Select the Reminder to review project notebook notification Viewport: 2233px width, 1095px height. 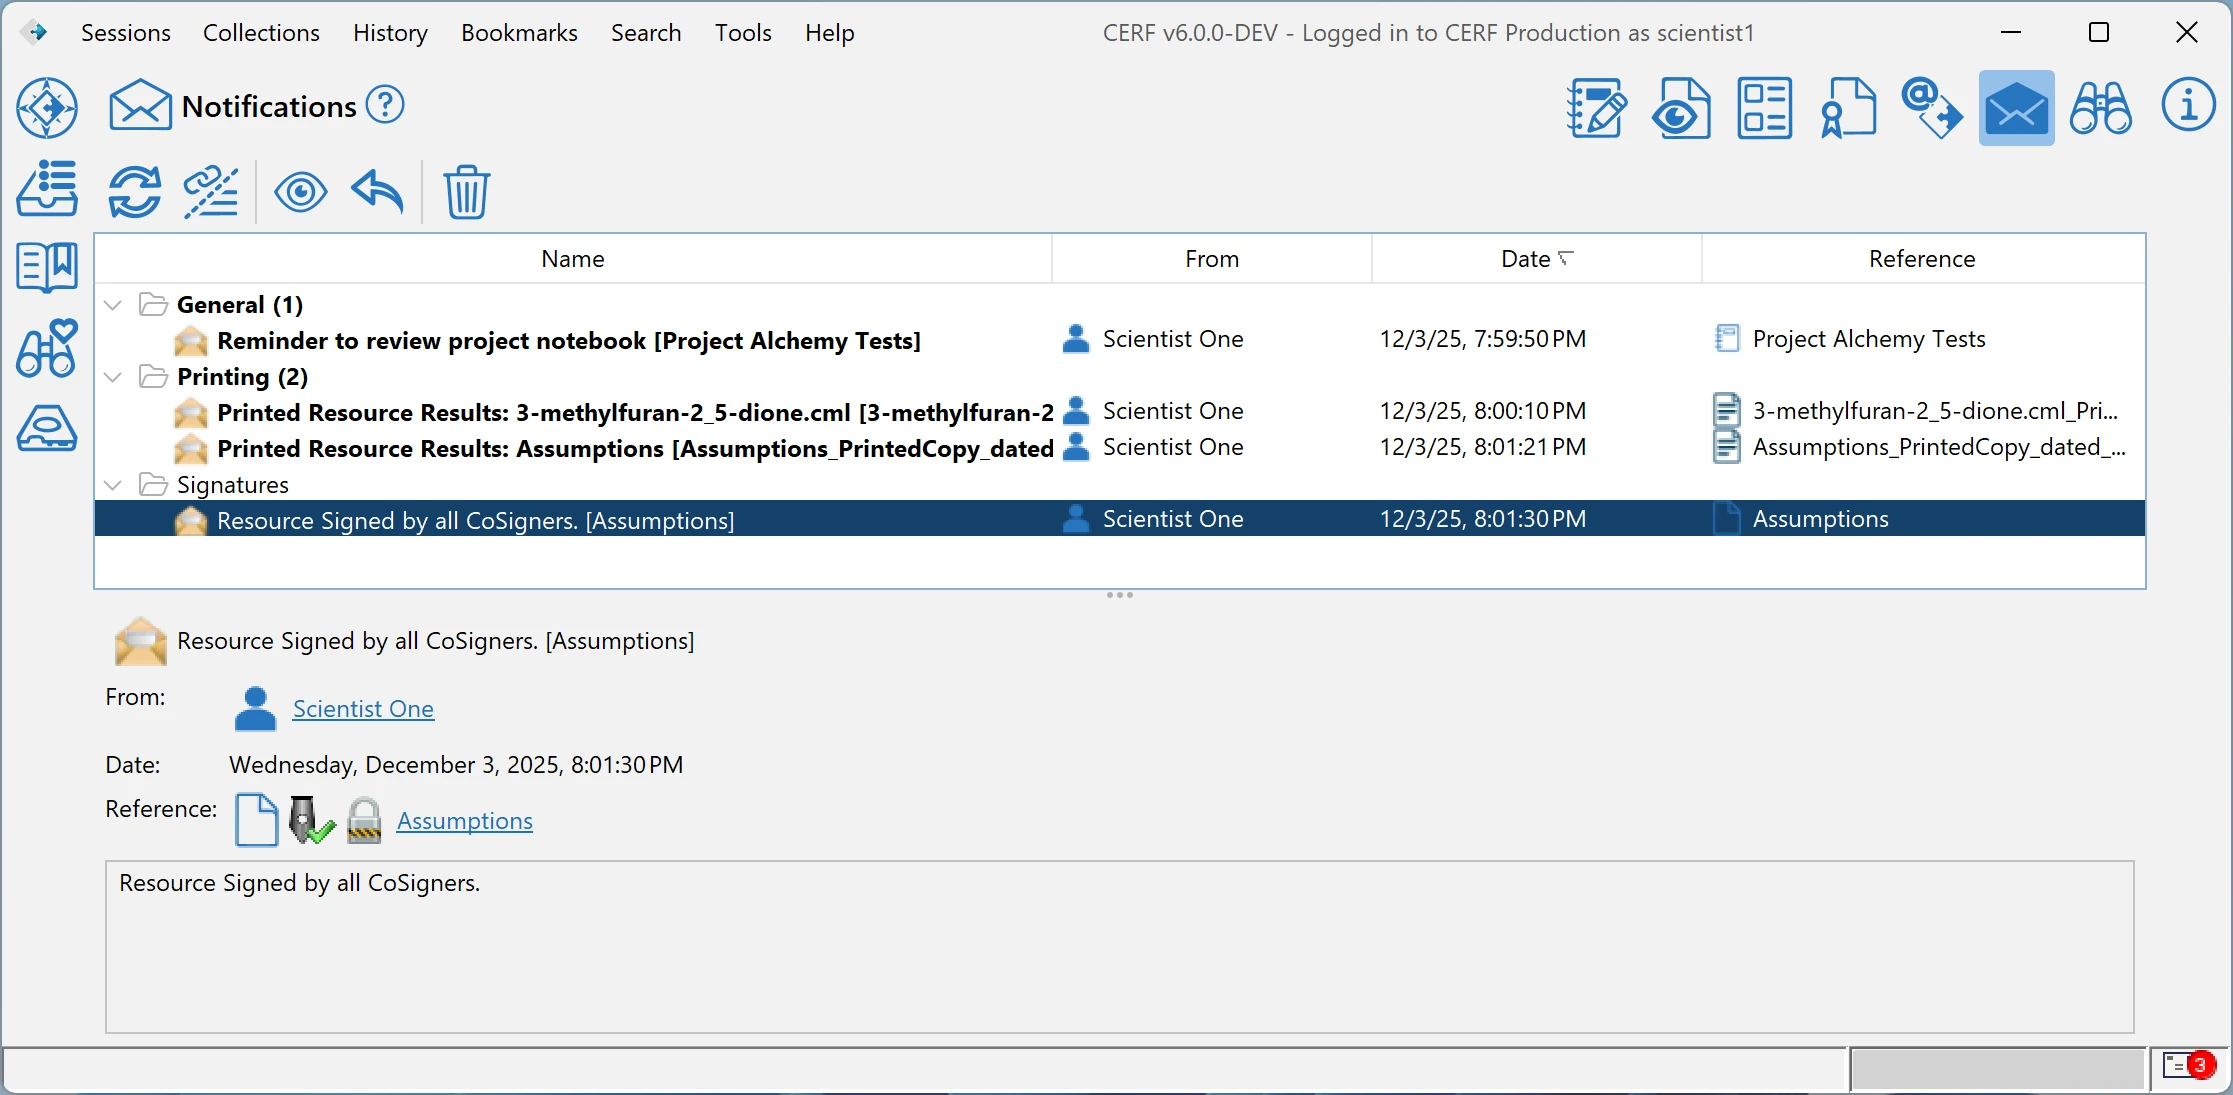568,341
